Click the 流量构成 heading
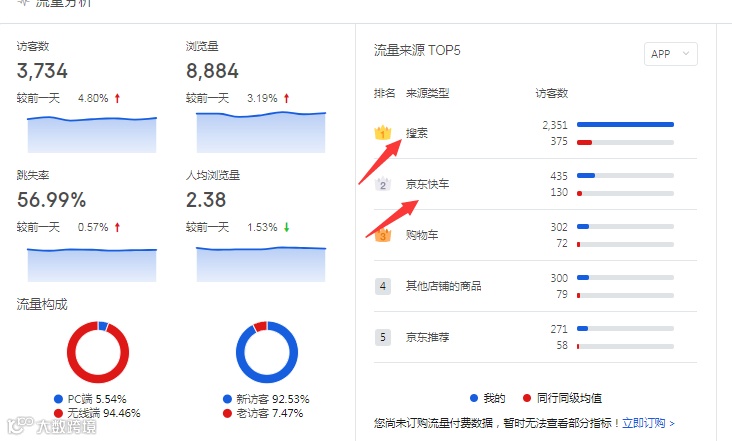This screenshot has width=732, height=441. pos(42,305)
